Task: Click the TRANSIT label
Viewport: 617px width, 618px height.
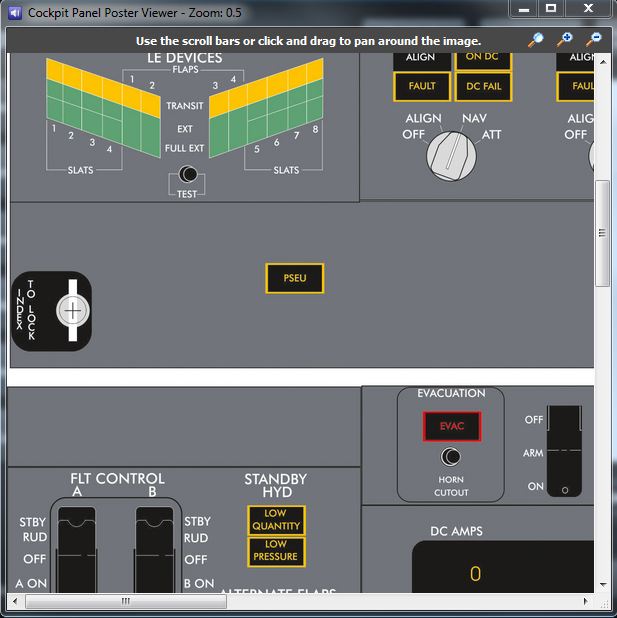Action: pos(185,106)
